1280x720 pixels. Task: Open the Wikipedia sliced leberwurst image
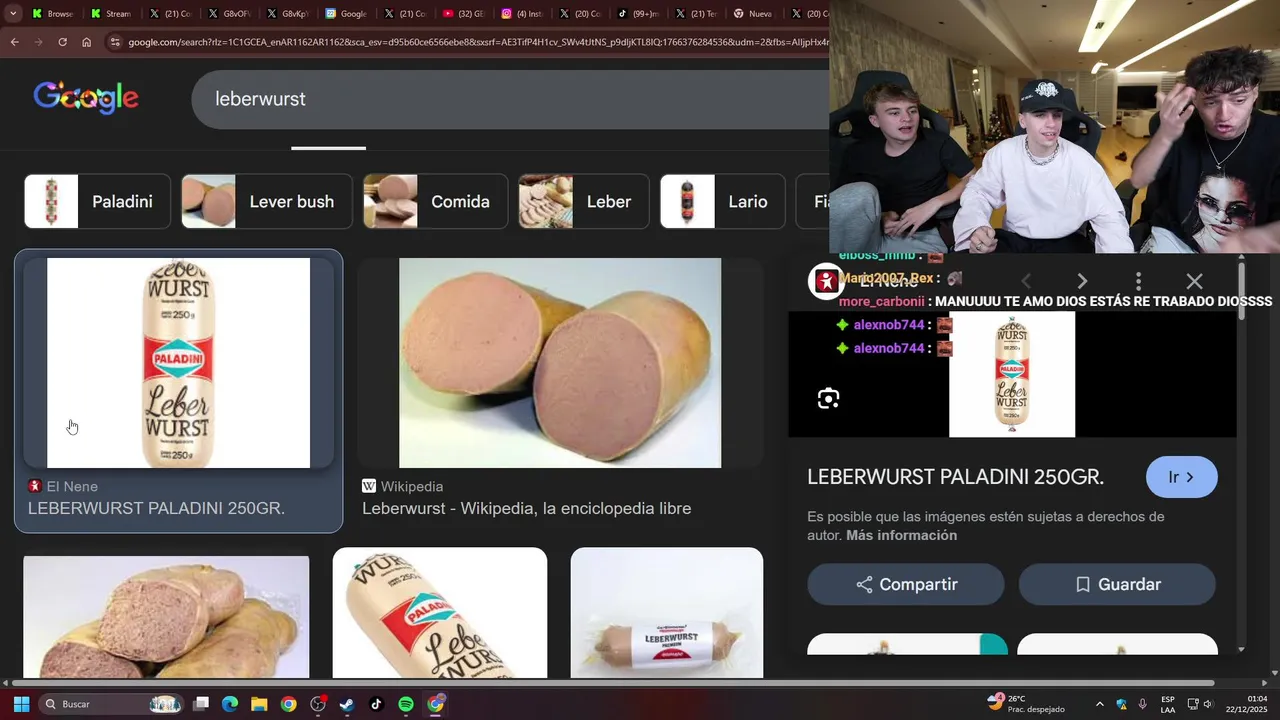click(560, 363)
